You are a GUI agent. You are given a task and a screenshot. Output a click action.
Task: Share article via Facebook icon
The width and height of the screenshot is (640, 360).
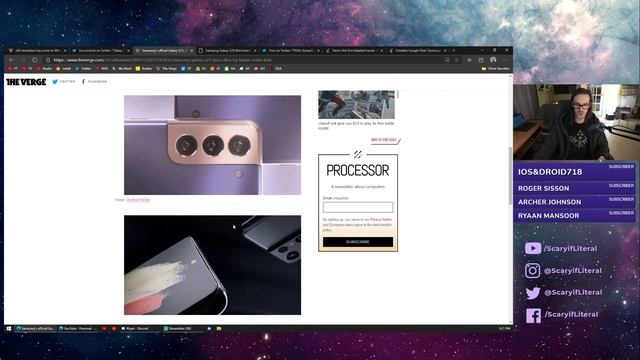[83, 82]
